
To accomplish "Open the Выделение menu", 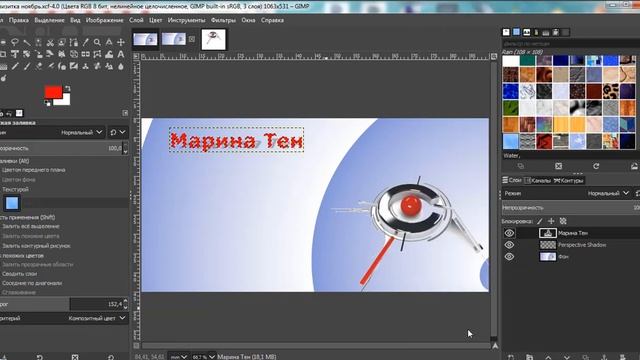I will click(49, 20).
